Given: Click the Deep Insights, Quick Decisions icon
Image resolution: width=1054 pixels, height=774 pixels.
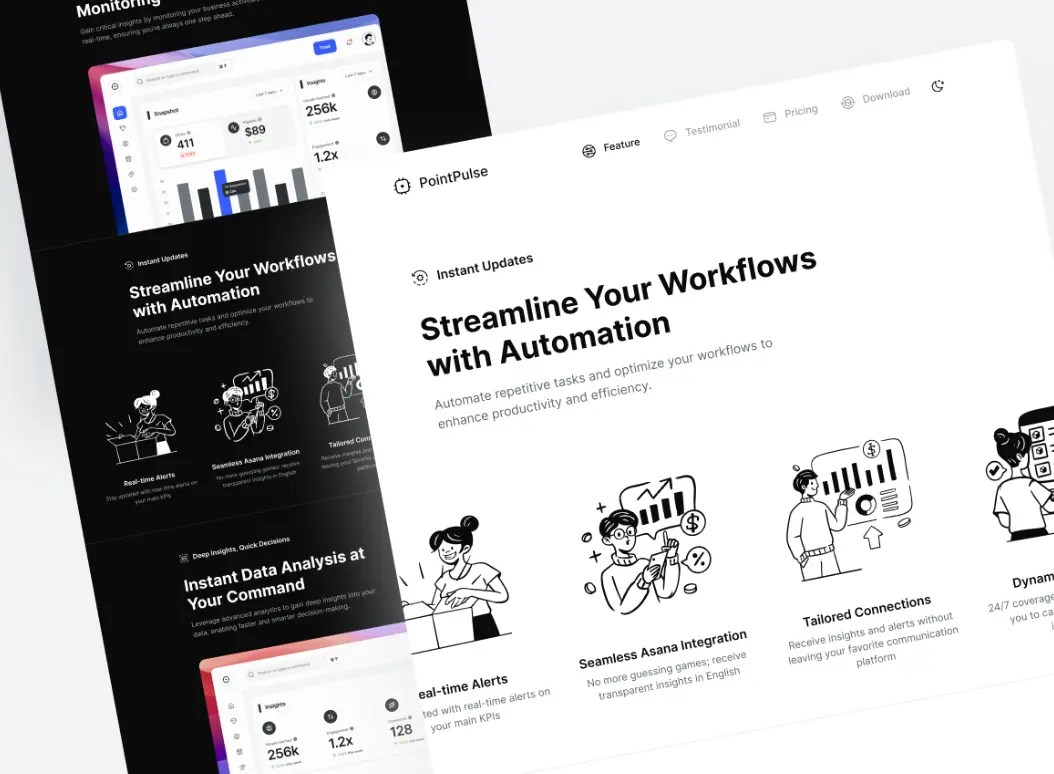Looking at the screenshot, I should [184, 558].
